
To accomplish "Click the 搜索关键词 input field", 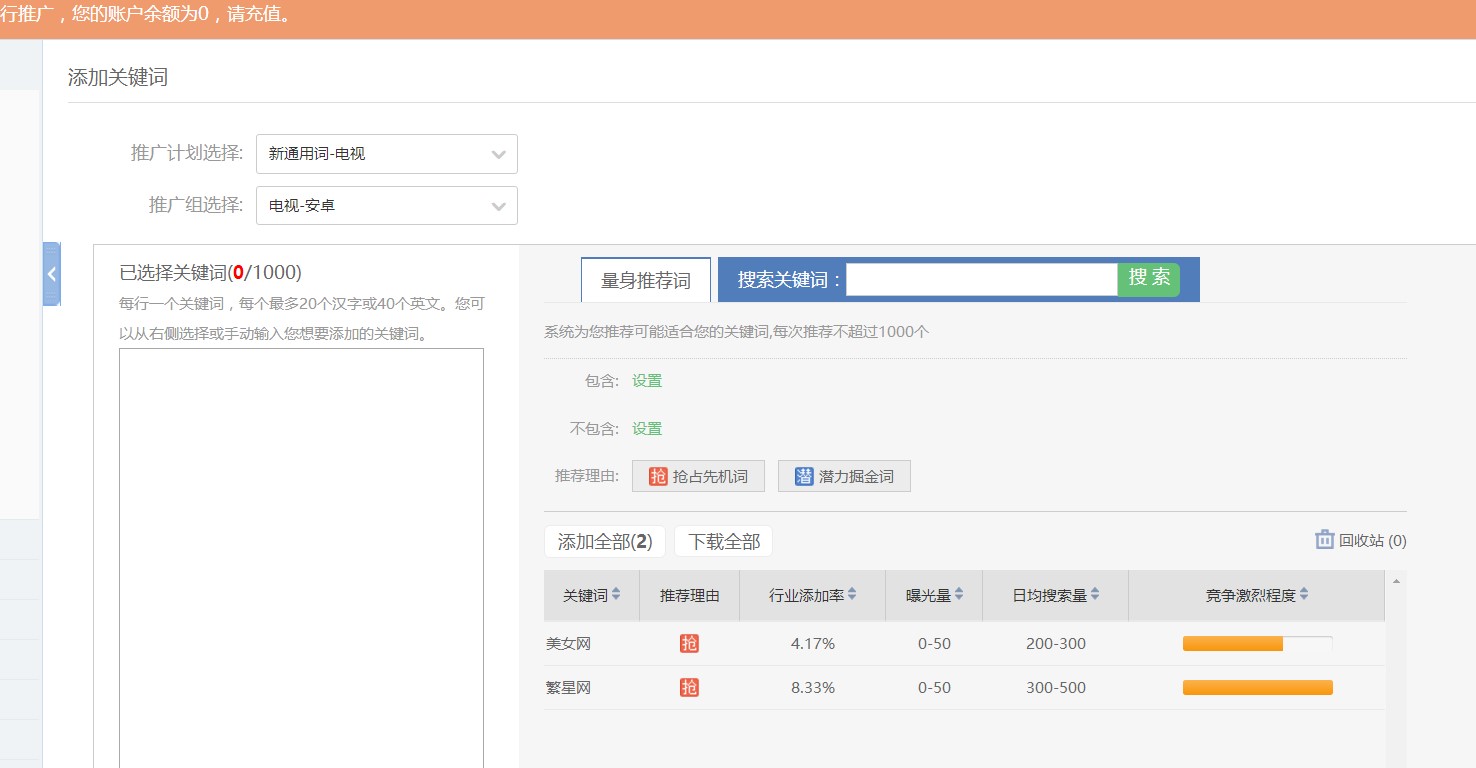I will tap(981, 280).
